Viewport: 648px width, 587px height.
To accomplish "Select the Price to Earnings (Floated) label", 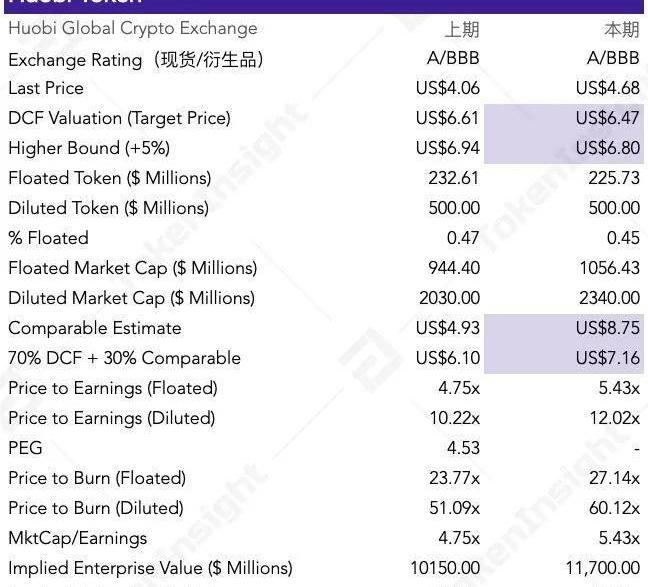I will (x=112, y=388).
